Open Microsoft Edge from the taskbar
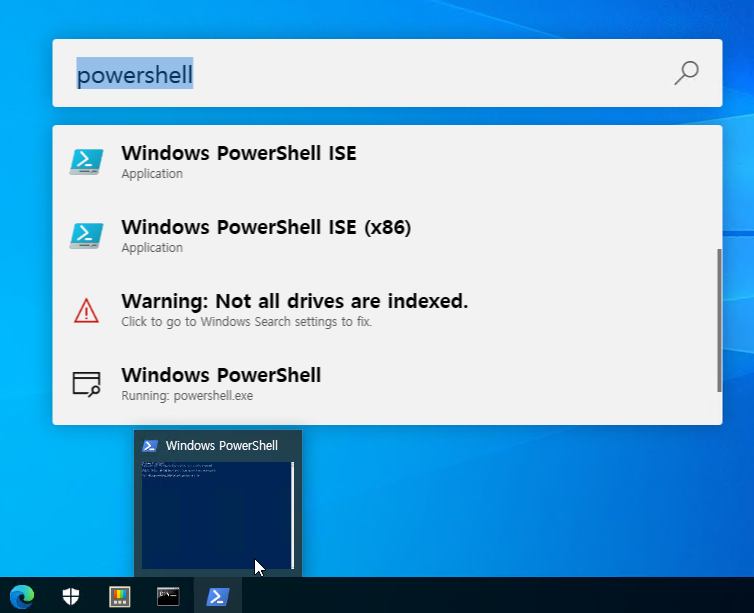Image resolution: width=754 pixels, height=613 pixels. point(22,597)
